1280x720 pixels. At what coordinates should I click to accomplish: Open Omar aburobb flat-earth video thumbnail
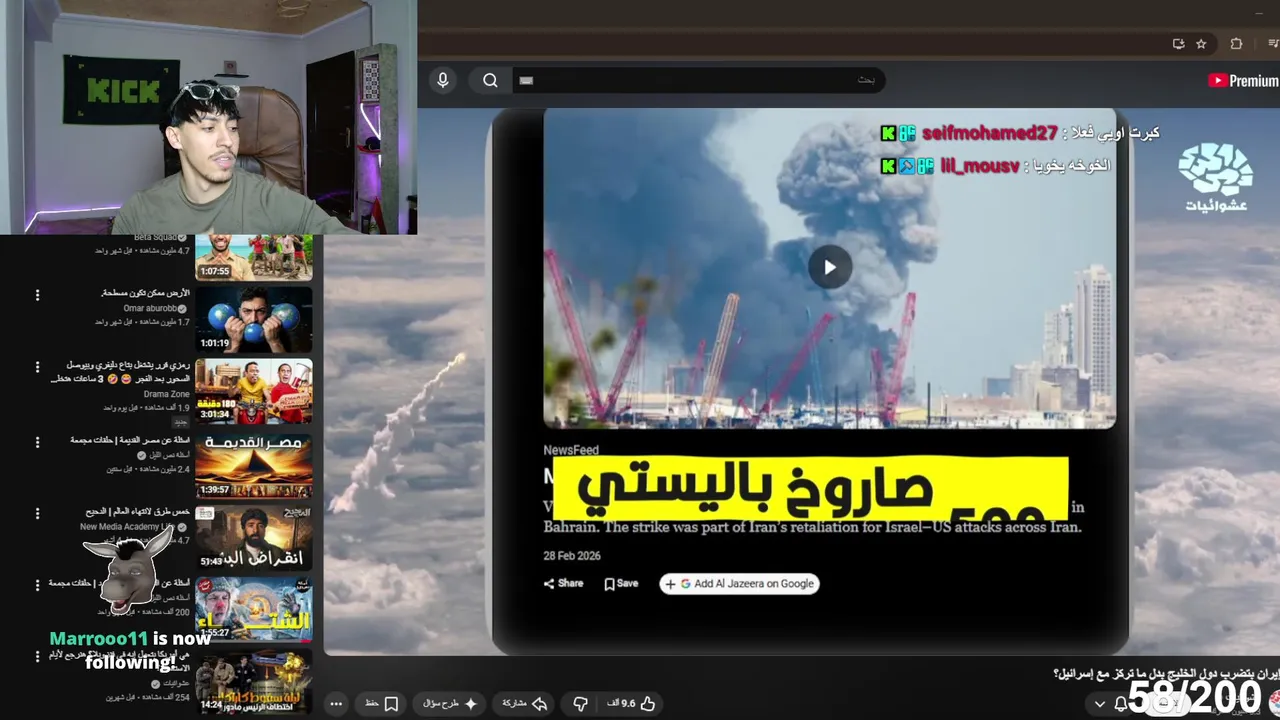click(x=253, y=320)
